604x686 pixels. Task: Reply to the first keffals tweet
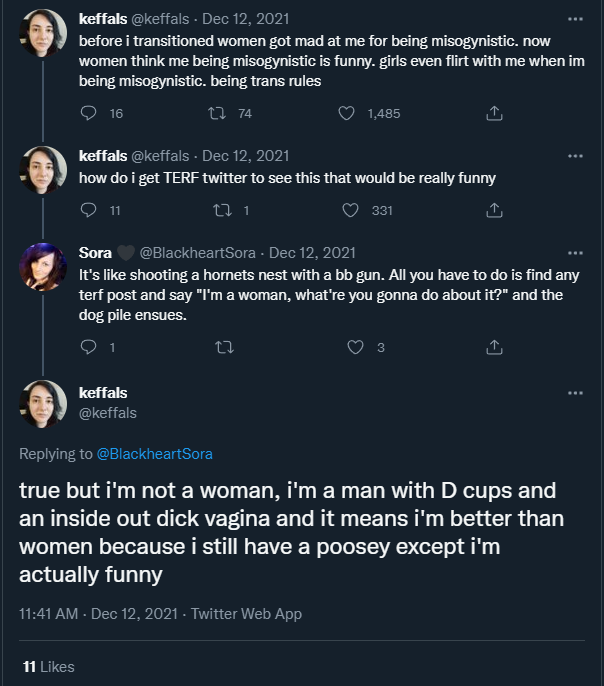pos(88,114)
